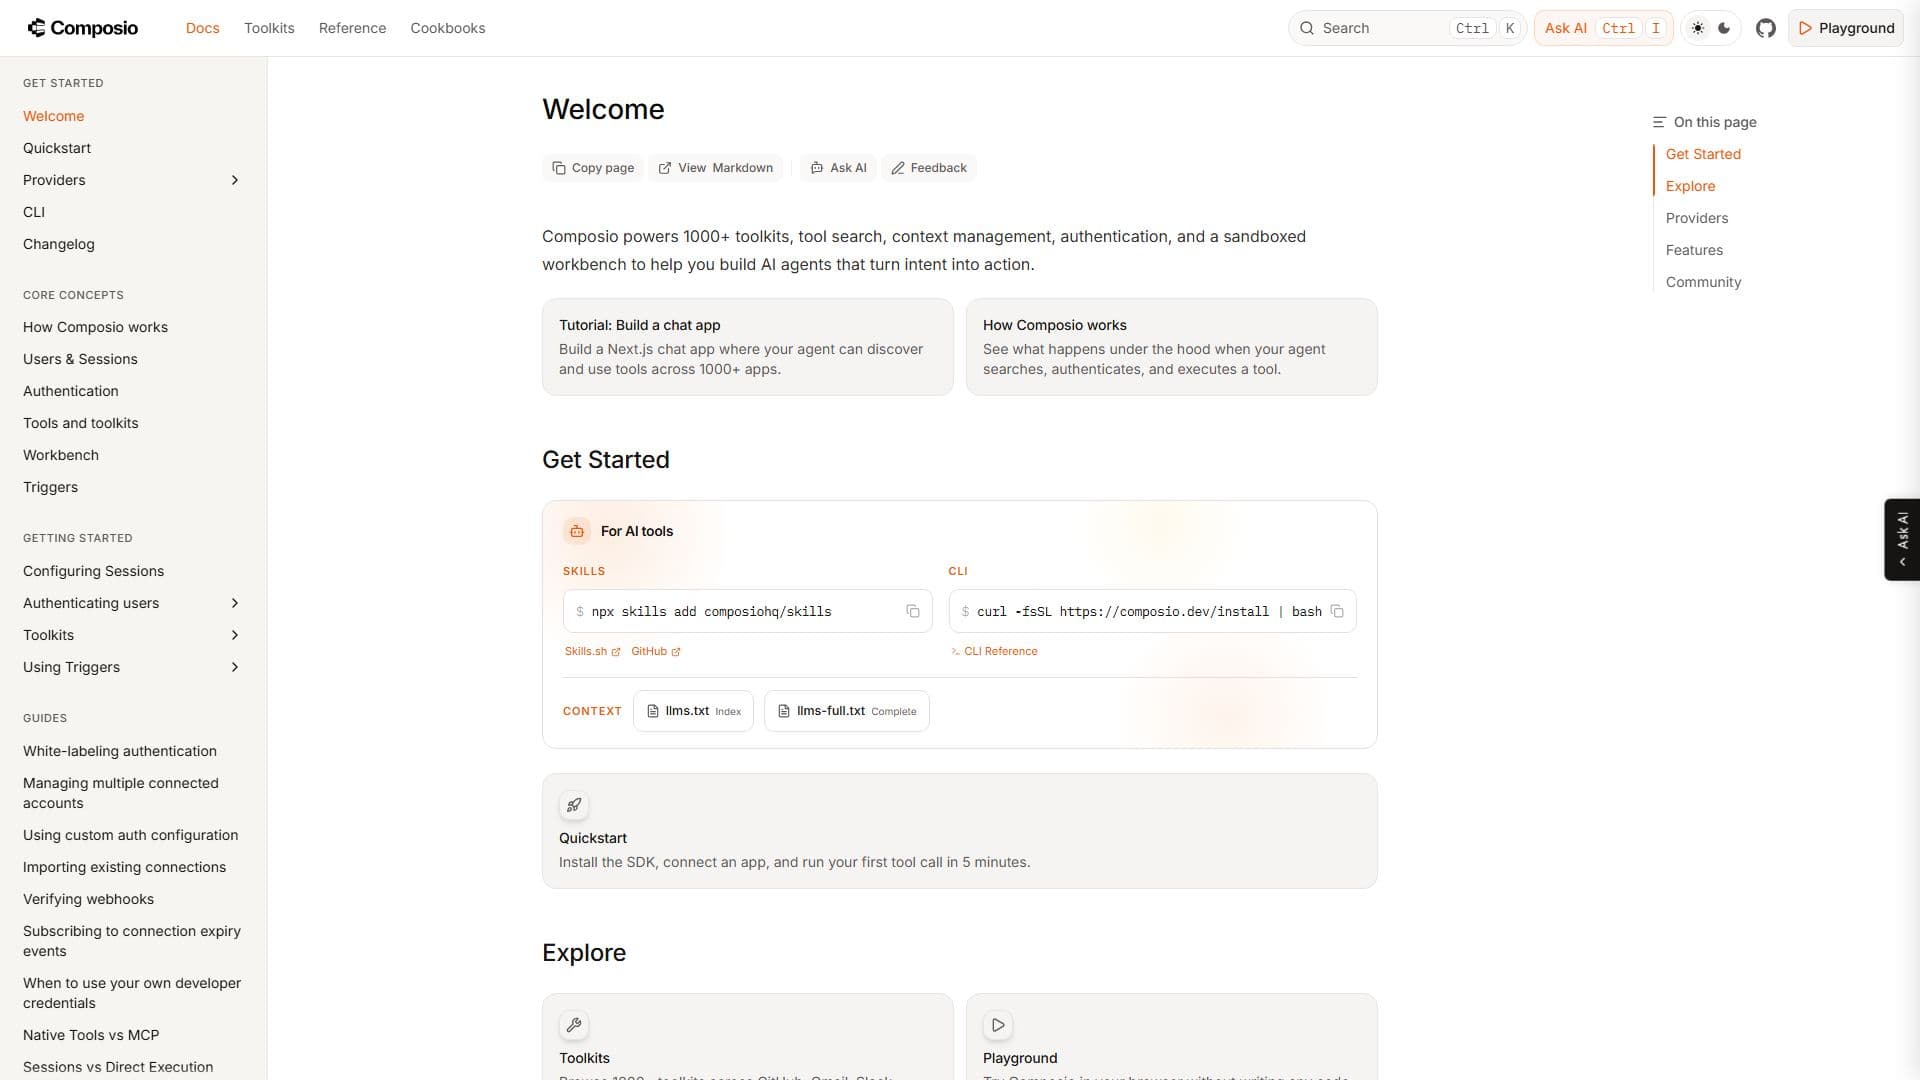Open the GitHub link under skills command
The image size is (1920, 1080).
click(x=655, y=651)
